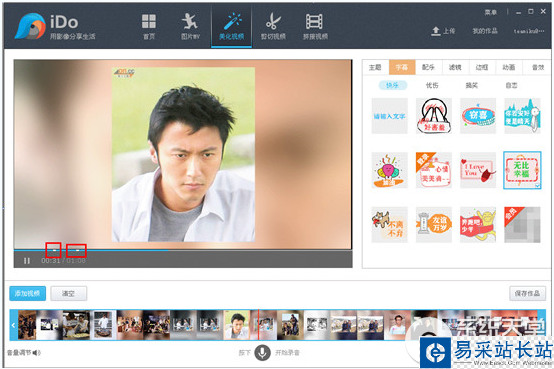Open the 菜单 menu in title bar
The height and width of the screenshot is (369, 554).
[490, 12]
